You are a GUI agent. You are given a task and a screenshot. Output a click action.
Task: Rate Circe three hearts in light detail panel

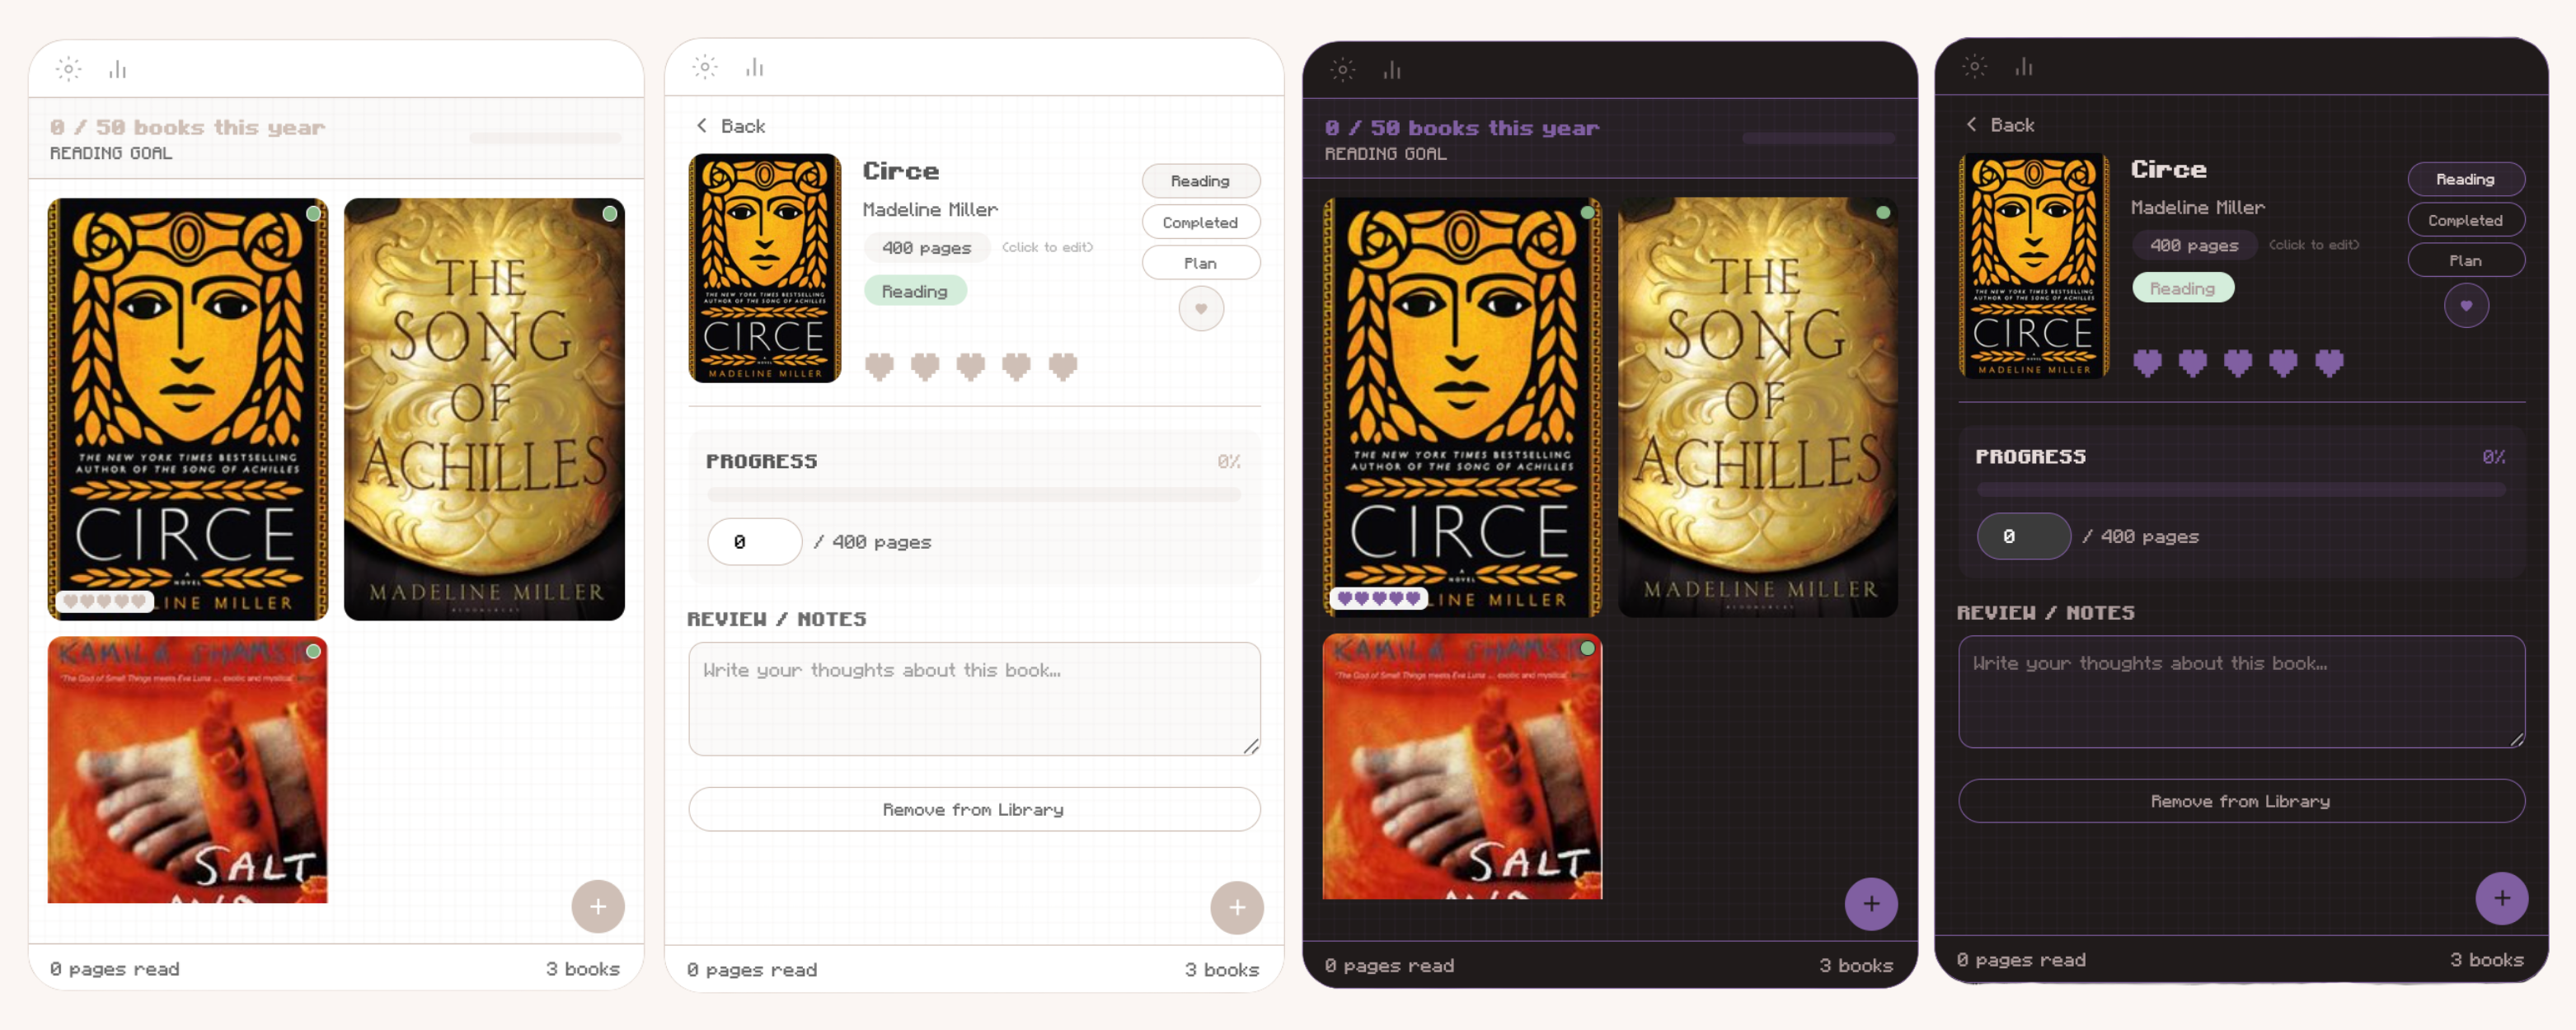pos(971,367)
